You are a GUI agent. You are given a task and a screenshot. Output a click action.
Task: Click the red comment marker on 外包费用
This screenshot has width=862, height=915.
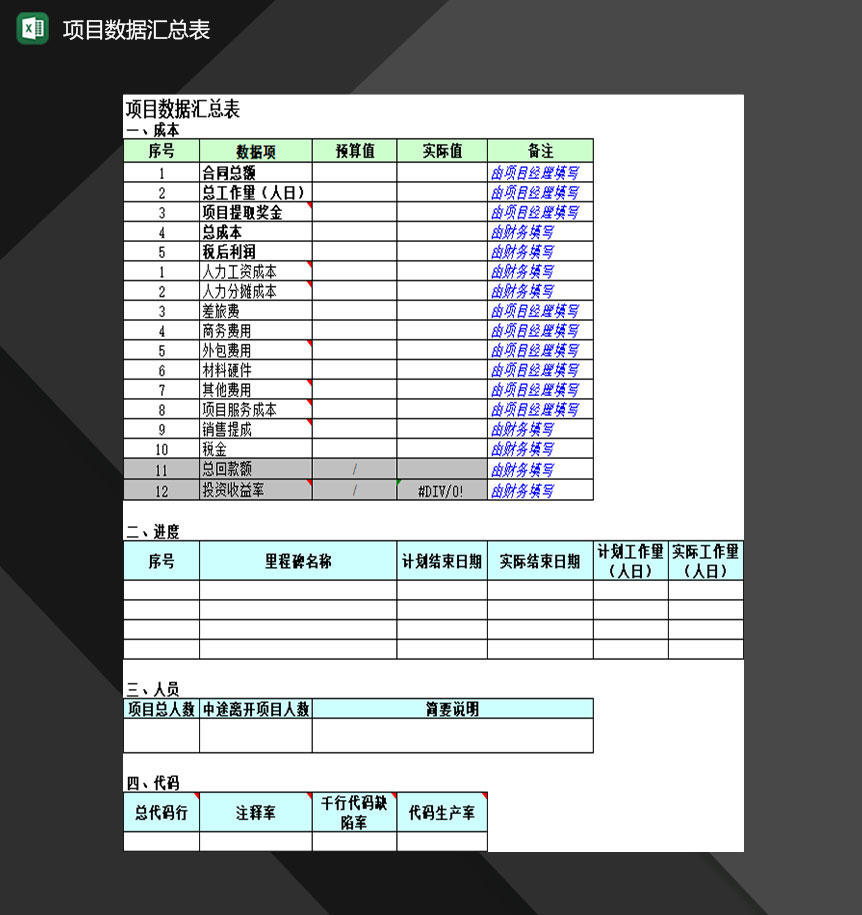click(x=309, y=344)
